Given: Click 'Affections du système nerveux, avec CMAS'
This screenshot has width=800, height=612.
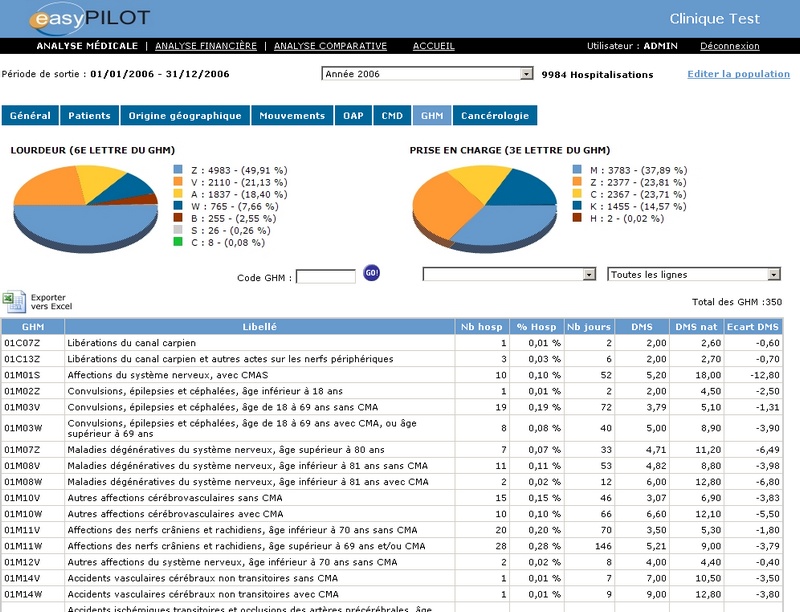Looking at the screenshot, I should tap(168, 375).
